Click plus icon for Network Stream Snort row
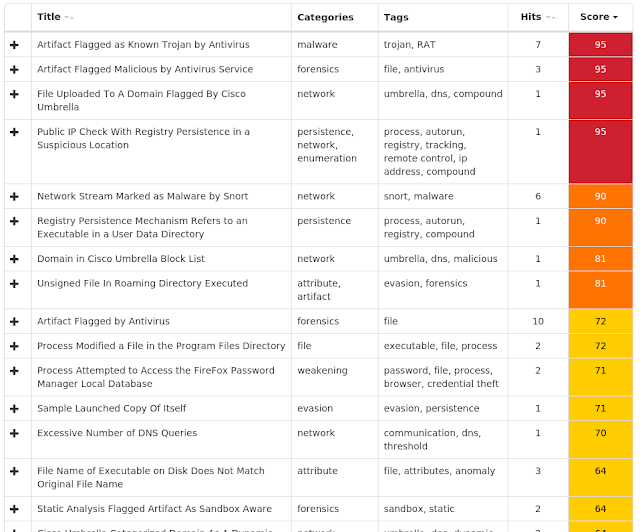The width and height of the screenshot is (640, 532). (14, 196)
